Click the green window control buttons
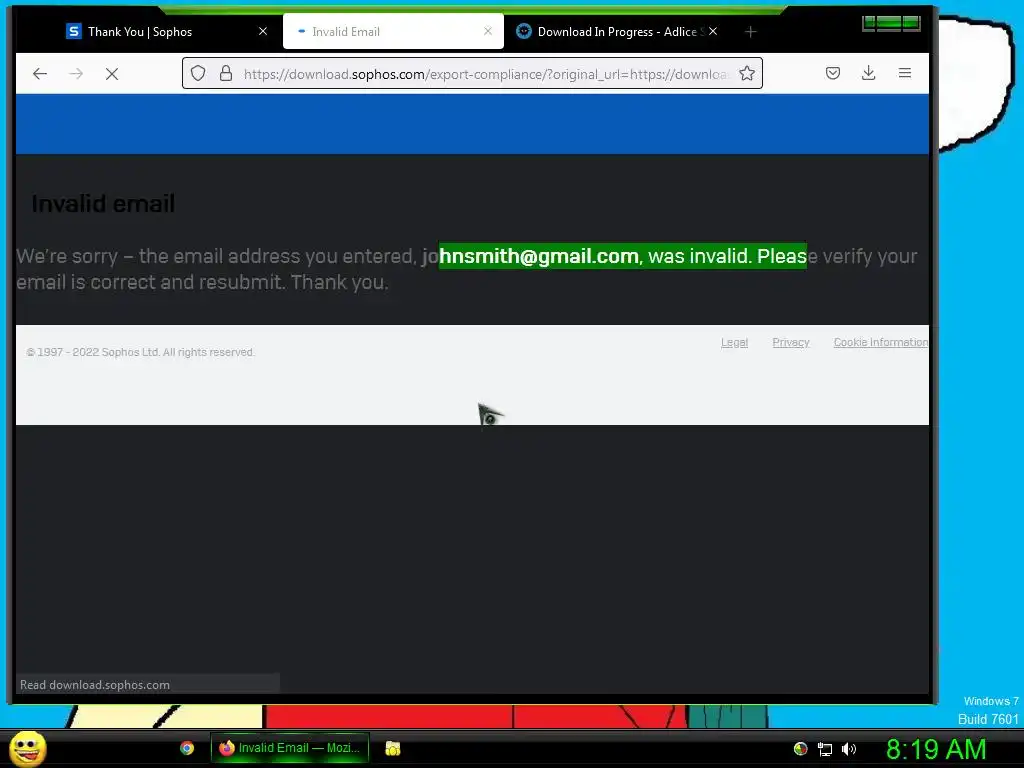The height and width of the screenshot is (768, 1024). pos(891,23)
